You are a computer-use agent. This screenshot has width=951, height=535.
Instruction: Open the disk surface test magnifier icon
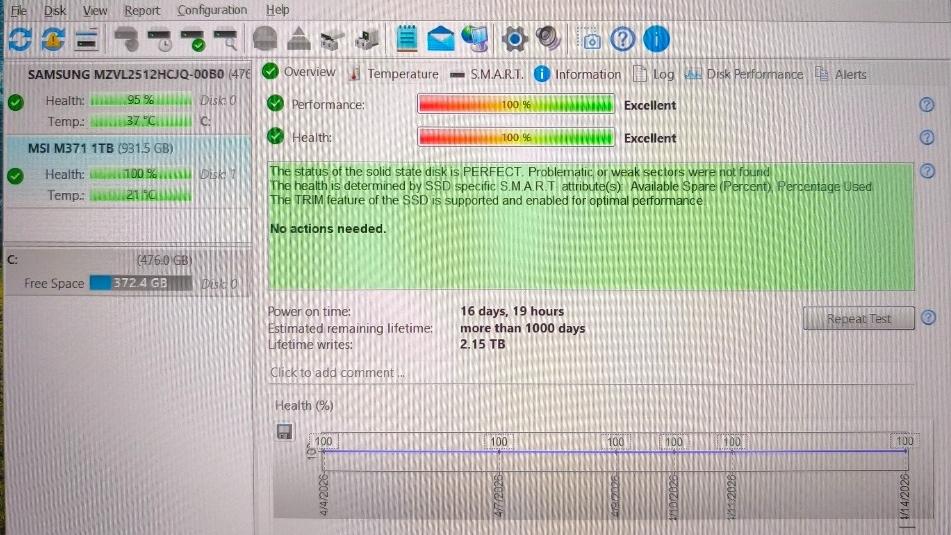coord(226,39)
